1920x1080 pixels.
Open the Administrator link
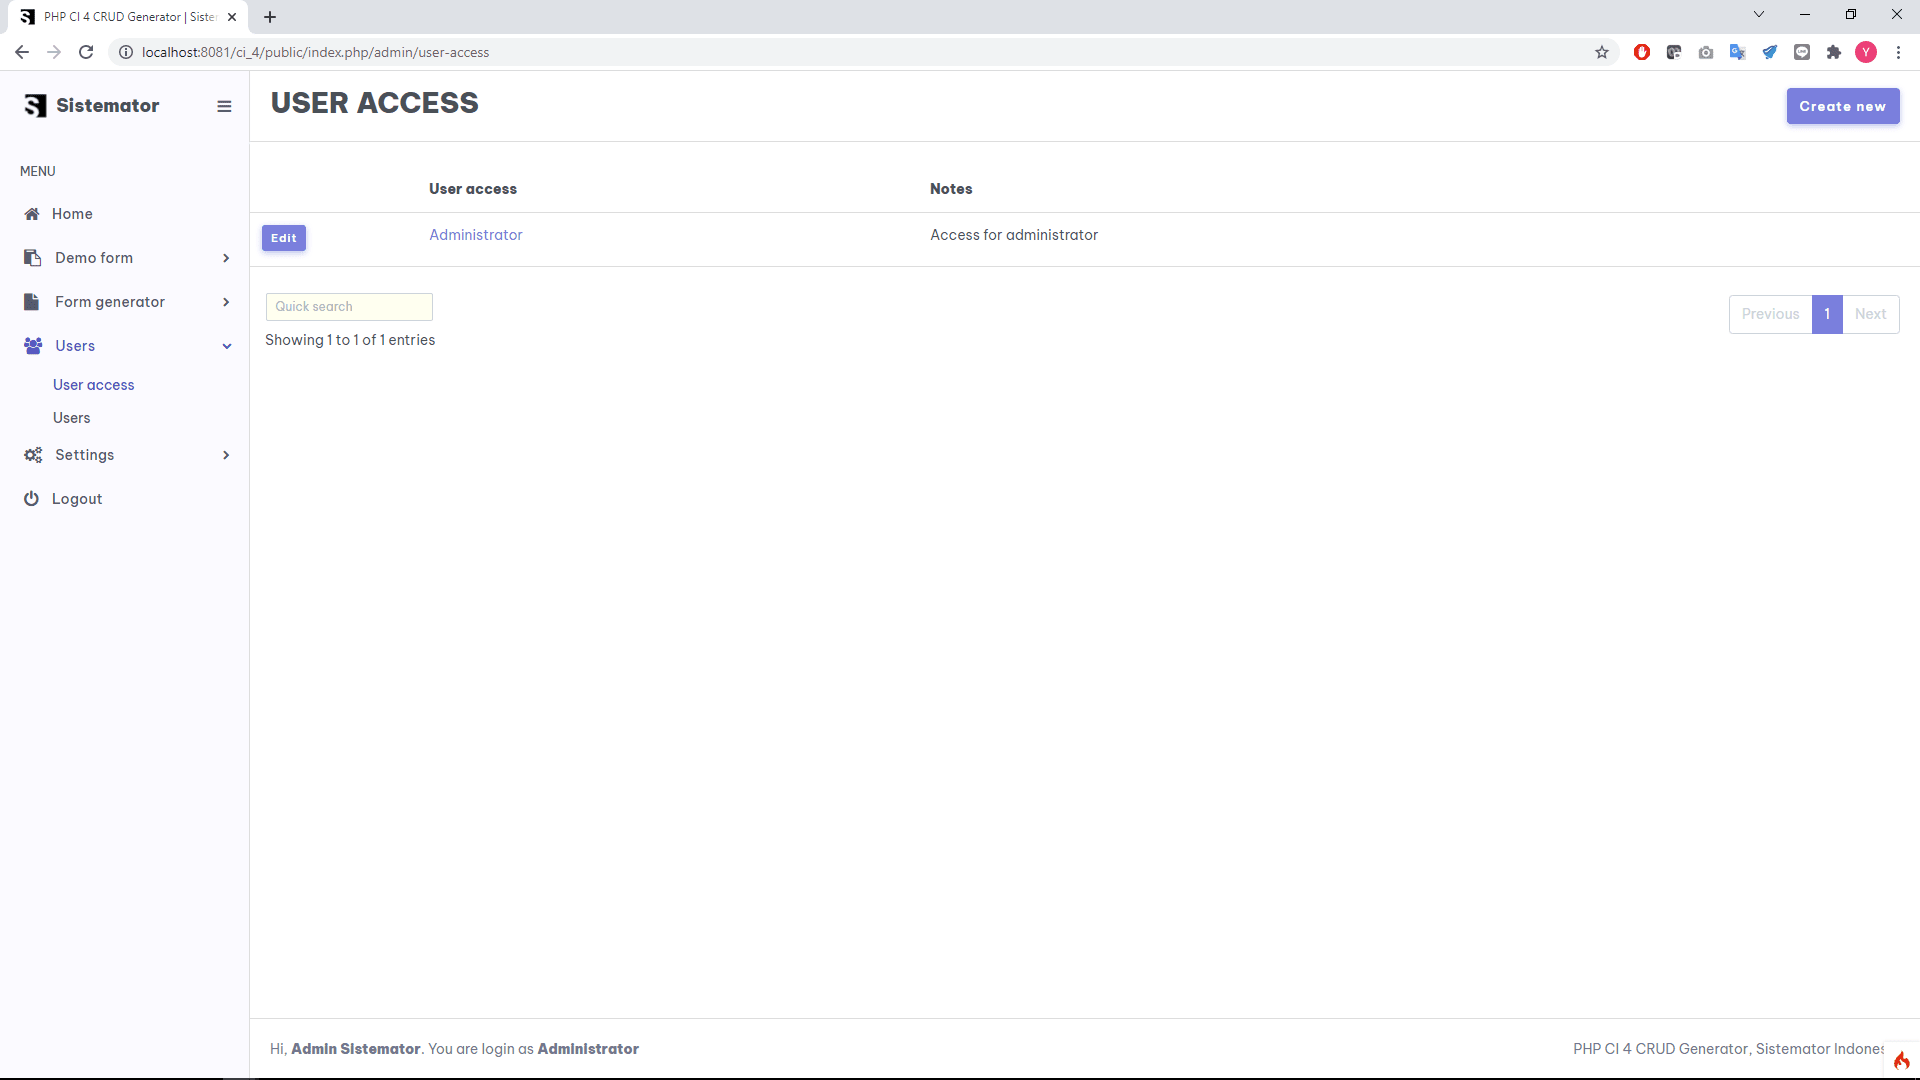tap(475, 235)
